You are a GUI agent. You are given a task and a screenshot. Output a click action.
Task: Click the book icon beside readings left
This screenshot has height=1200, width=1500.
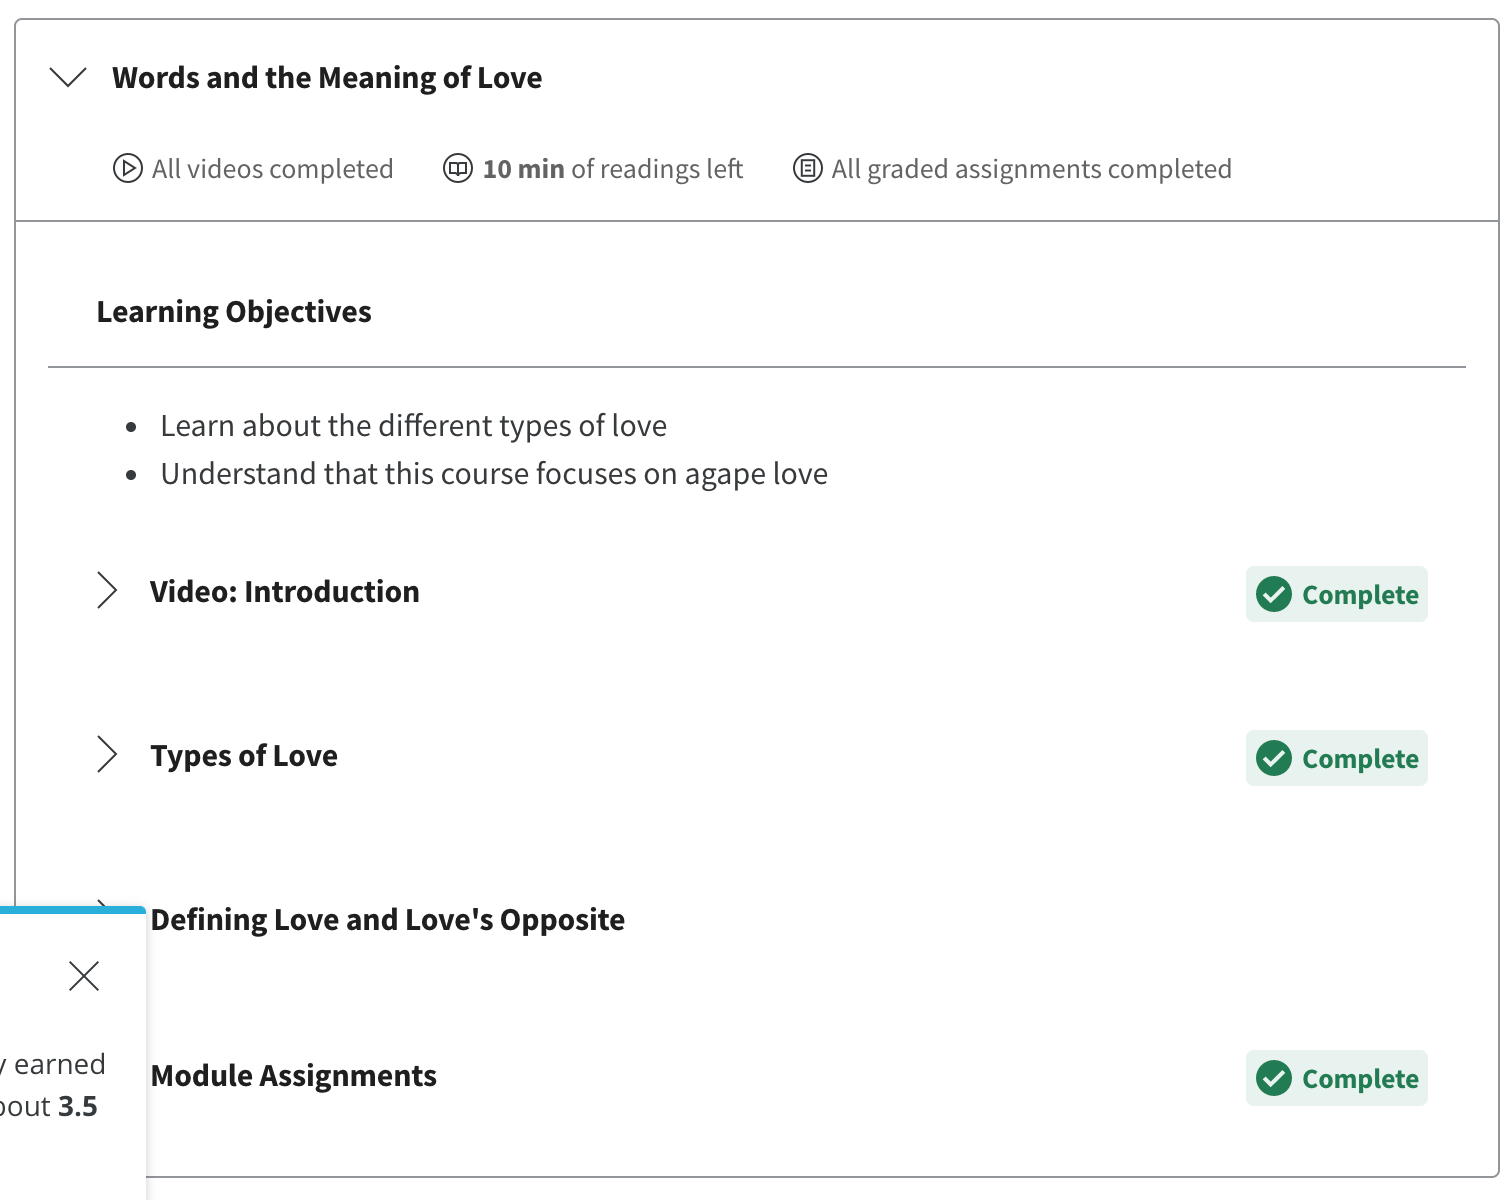click(x=457, y=168)
